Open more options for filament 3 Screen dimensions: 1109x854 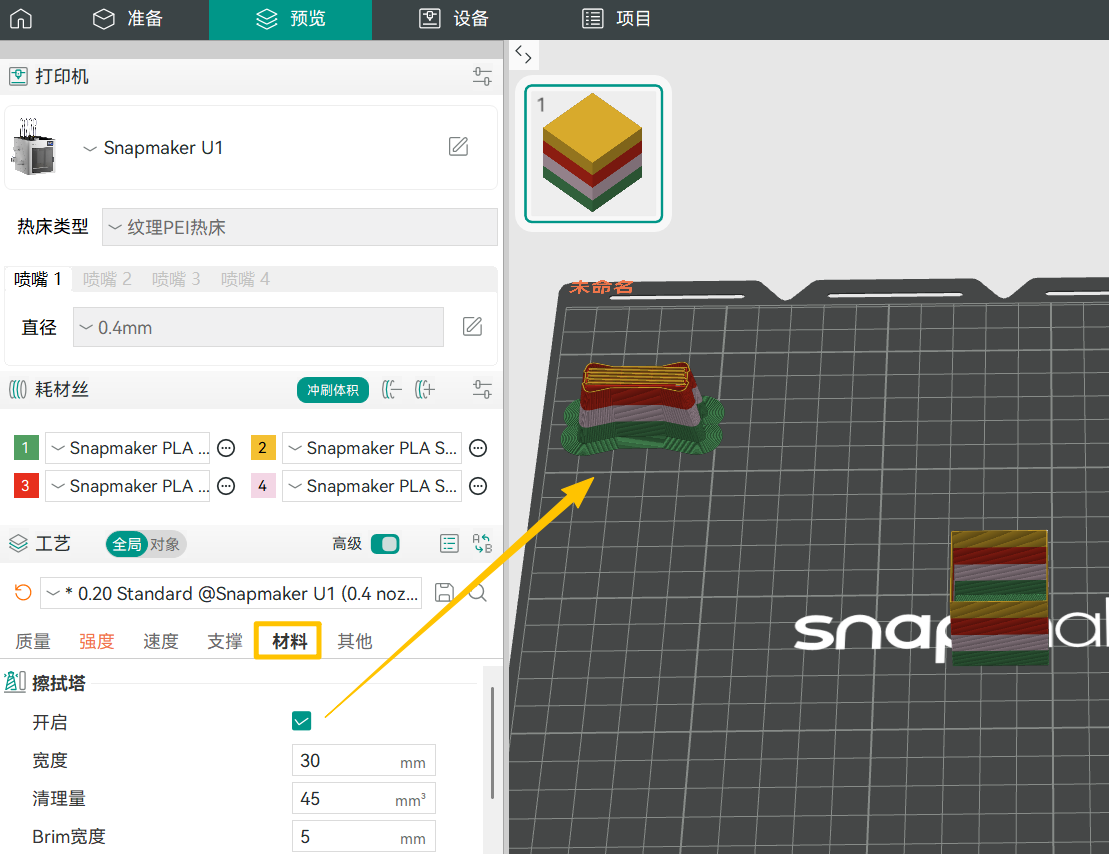coord(226,486)
